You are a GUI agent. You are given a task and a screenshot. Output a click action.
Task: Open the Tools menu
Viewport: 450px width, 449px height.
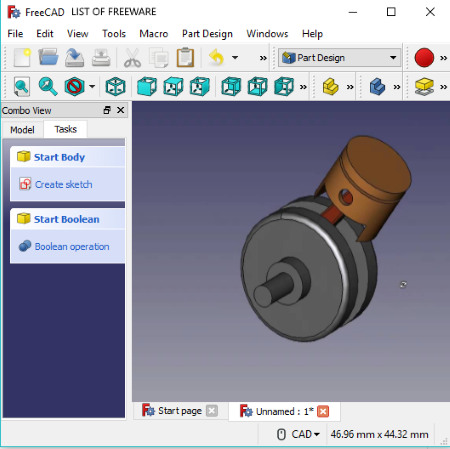coord(114,34)
